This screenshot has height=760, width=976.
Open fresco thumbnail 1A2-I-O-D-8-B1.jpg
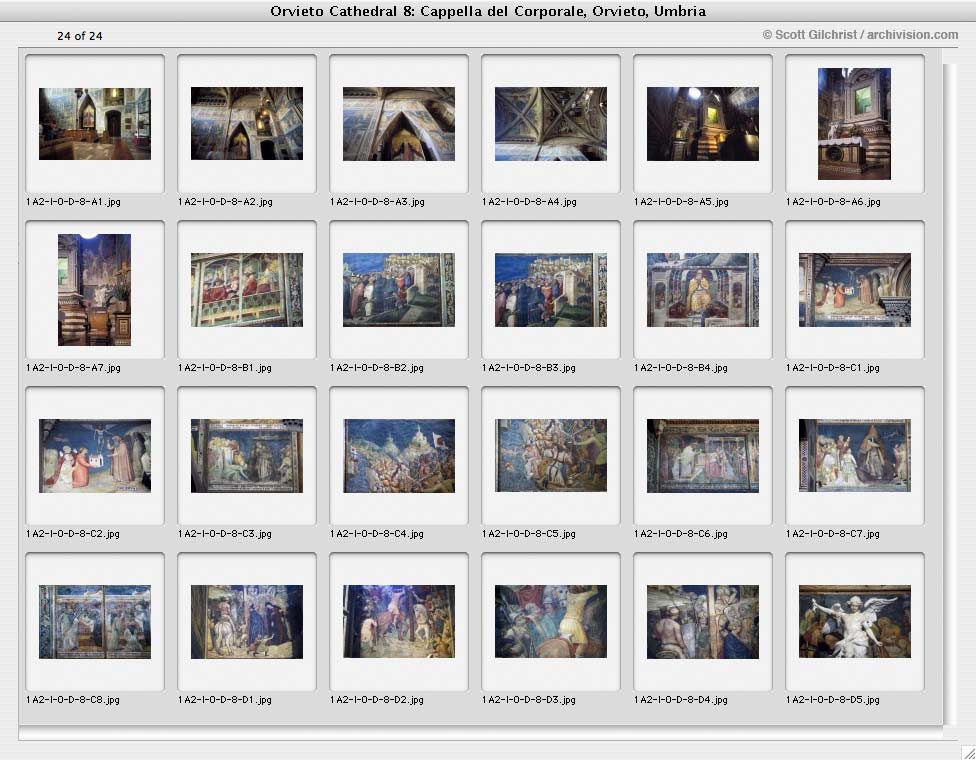pos(246,290)
